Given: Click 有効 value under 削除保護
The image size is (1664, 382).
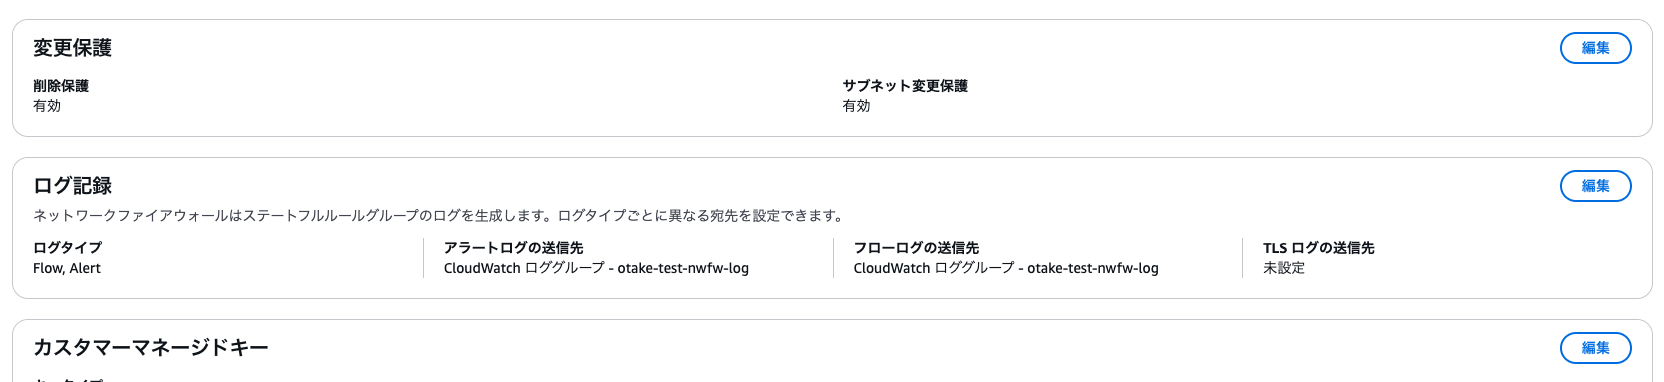Looking at the screenshot, I should point(47,106).
